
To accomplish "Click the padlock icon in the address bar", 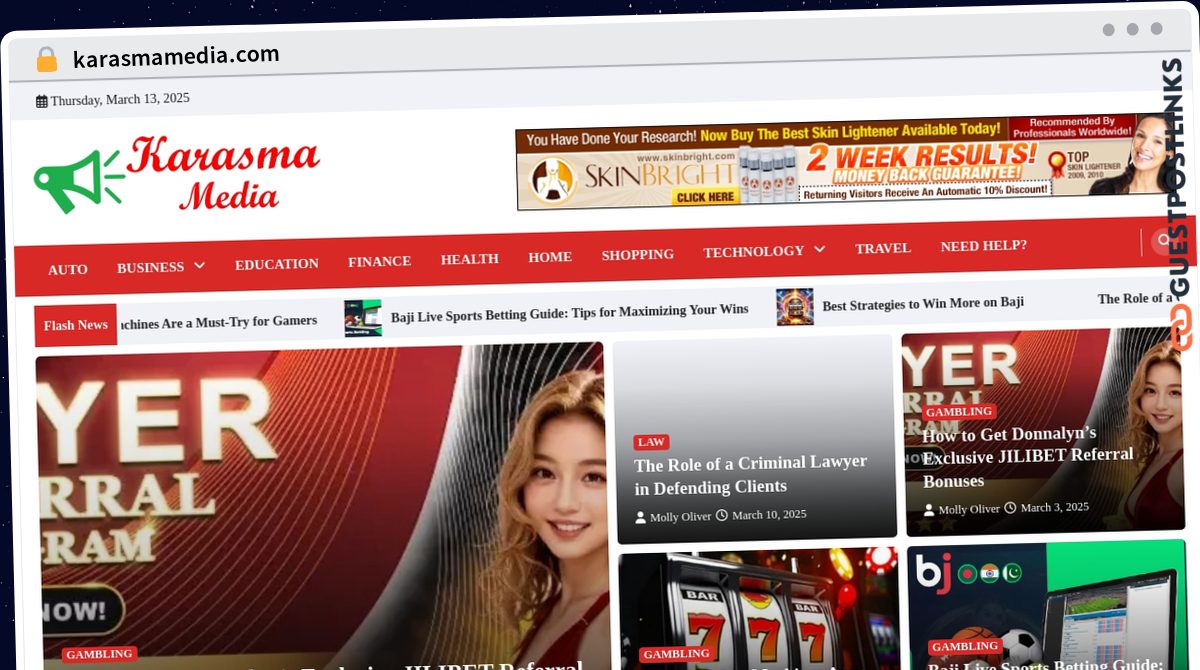I will pos(46,59).
